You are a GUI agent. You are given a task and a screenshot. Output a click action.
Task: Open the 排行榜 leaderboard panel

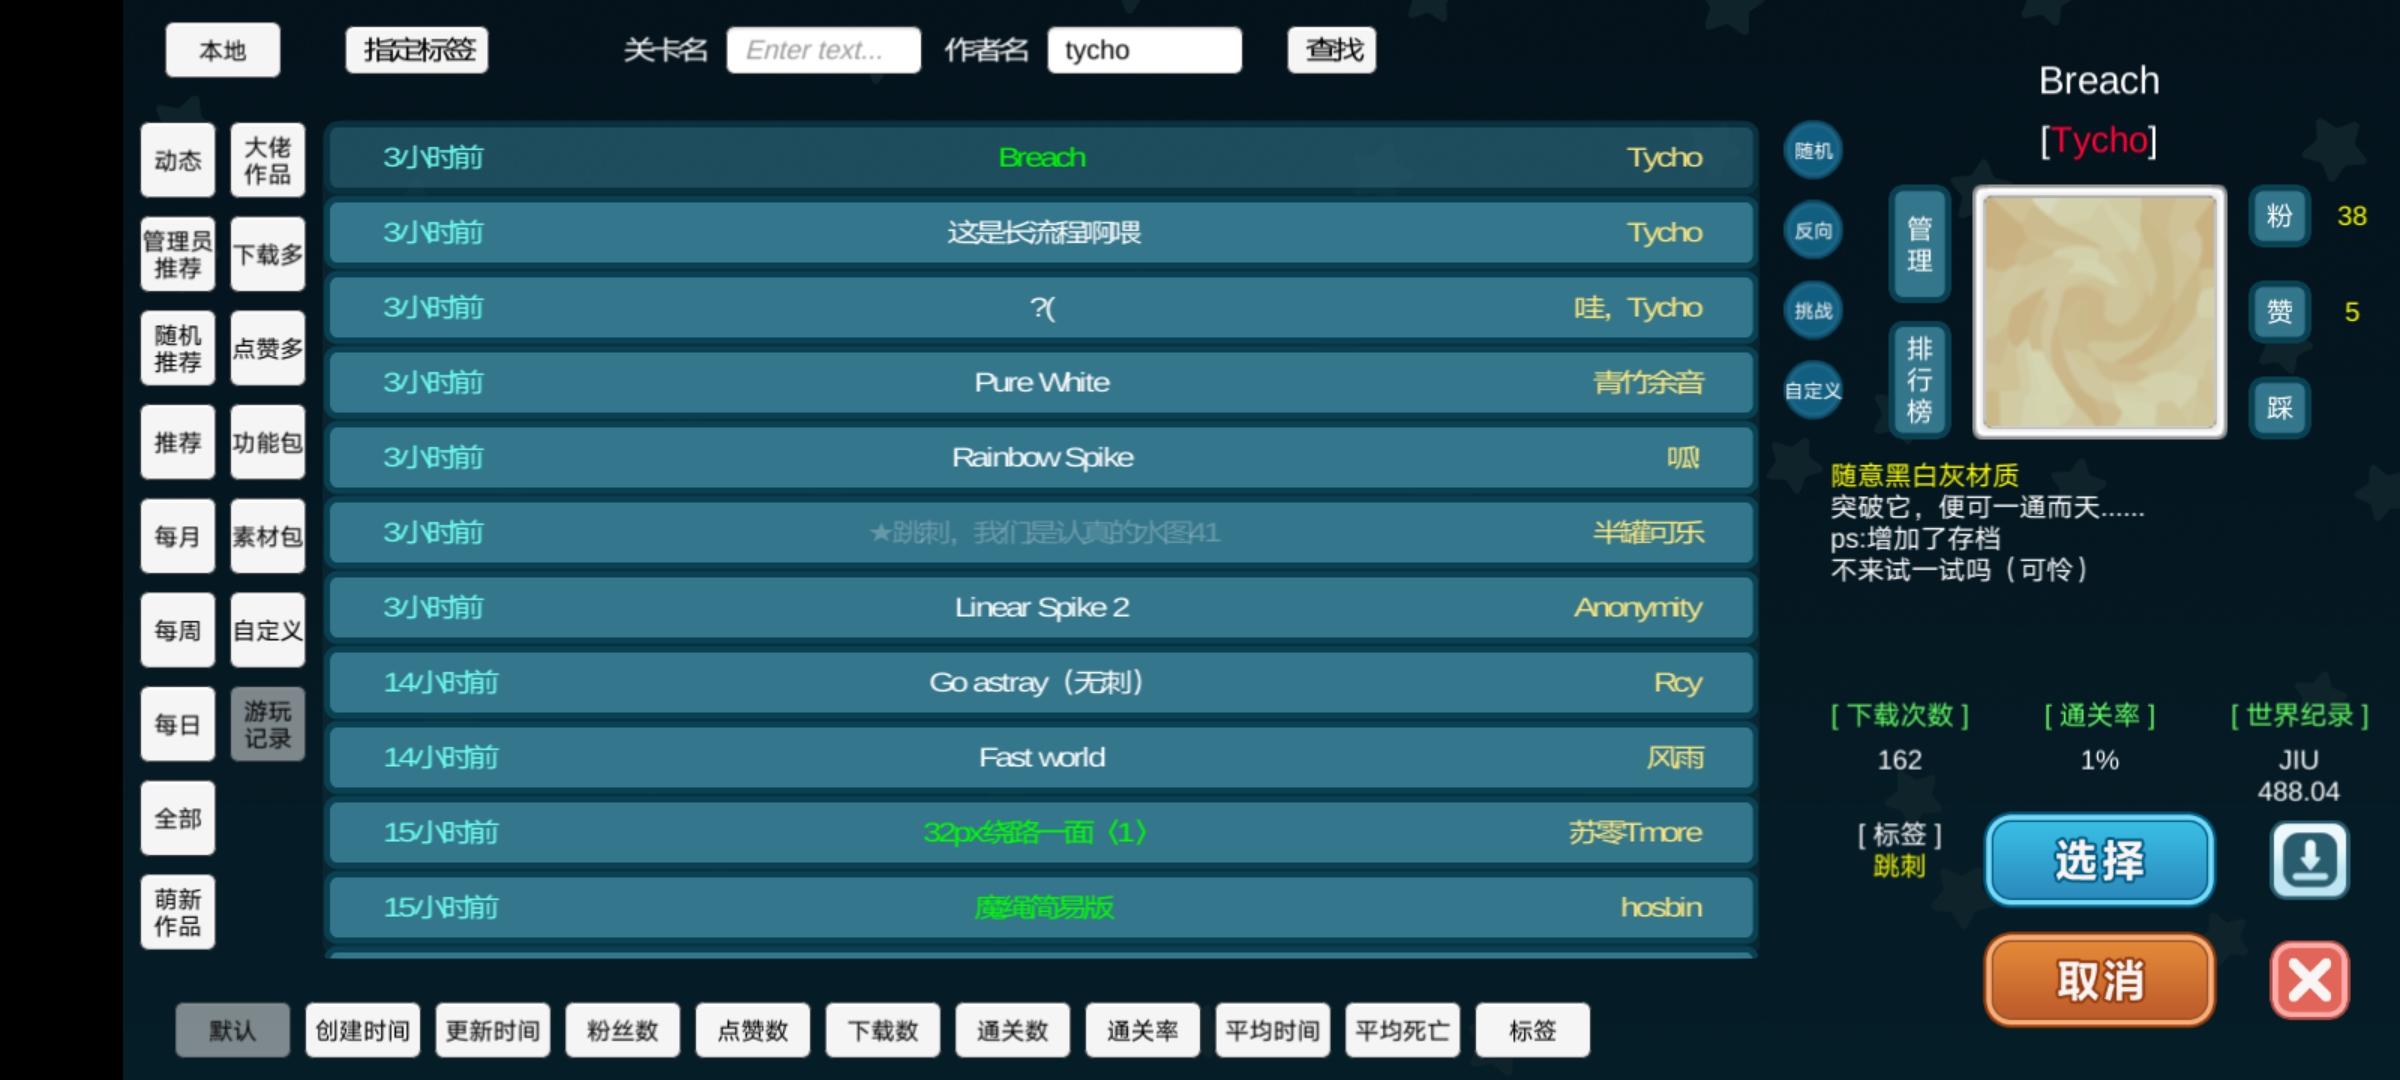[x=1919, y=380]
